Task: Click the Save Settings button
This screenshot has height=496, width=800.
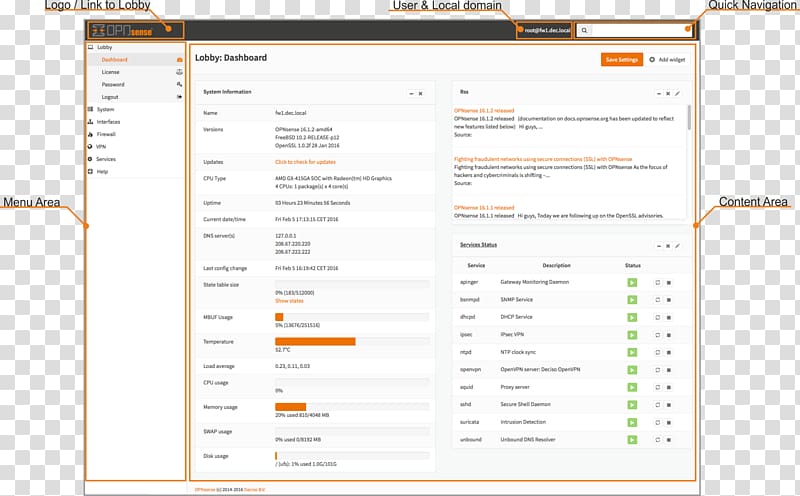Action: coord(621,60)
